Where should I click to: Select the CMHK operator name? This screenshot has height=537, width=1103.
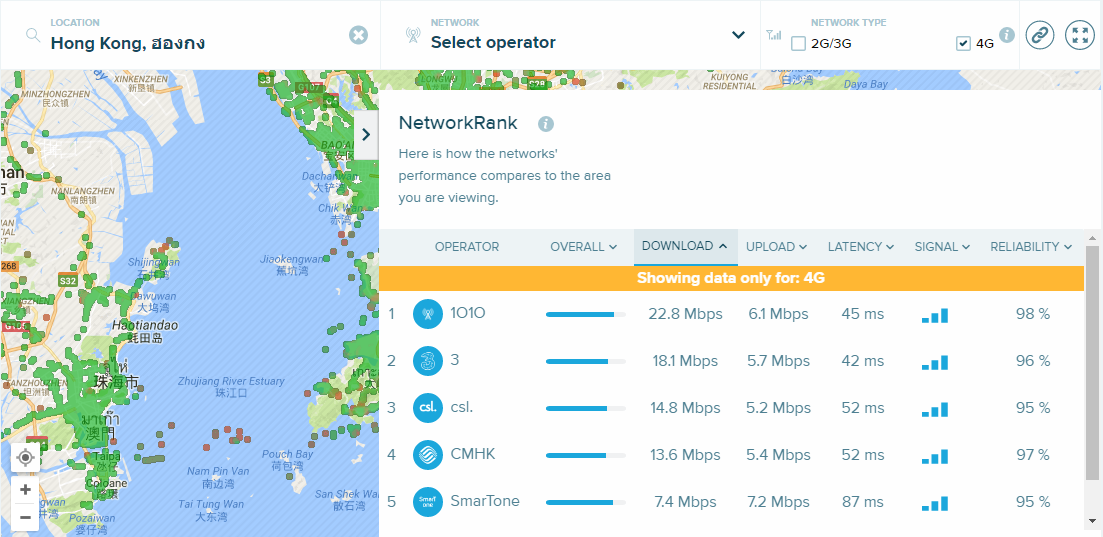[473, 454]
